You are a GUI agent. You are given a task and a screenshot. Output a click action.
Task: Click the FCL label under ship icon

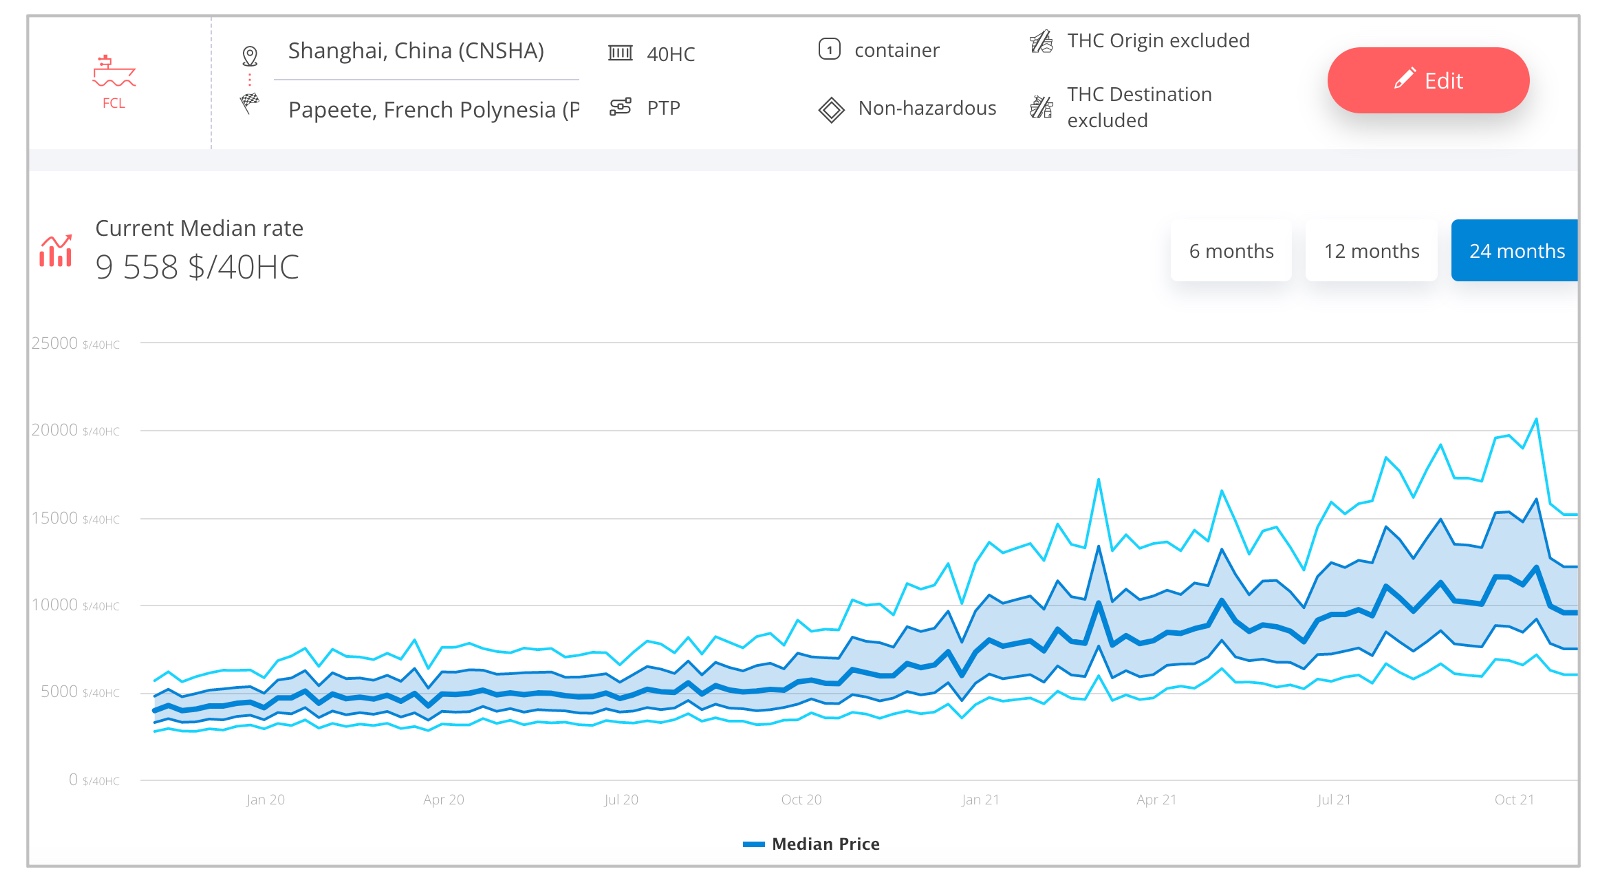pos(114,103)
